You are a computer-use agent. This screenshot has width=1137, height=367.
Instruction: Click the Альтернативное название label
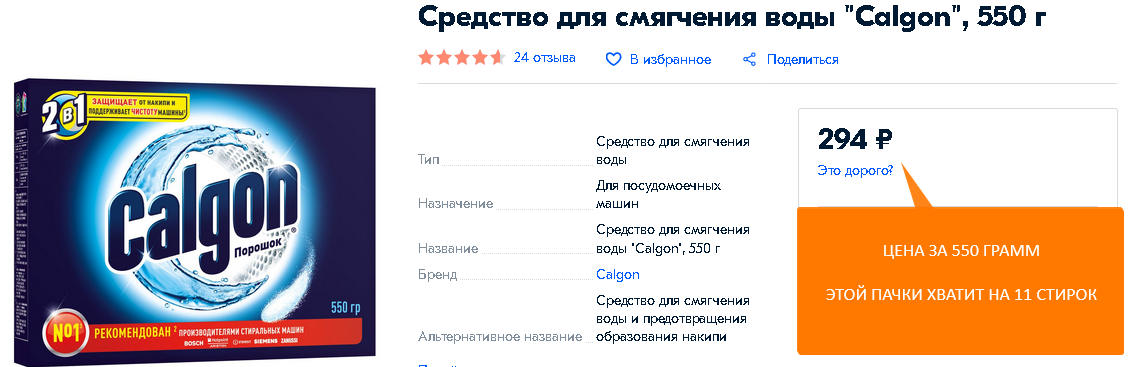tap(500, 337)
